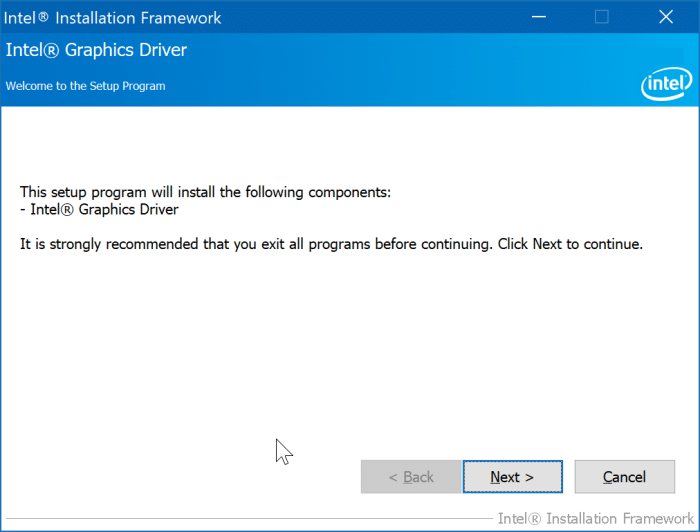Image resolution: width=700 pixels, height=532 pixels.
Task: Click the "Intel® Installation Framework" title bar text
Action: click(112, 18)
